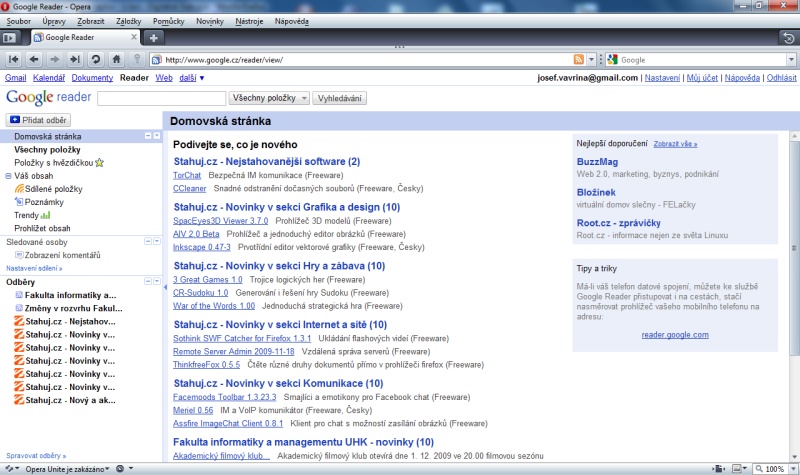Open the Nástroje menu
Screen dimensions: 800x475
(249, 21)
